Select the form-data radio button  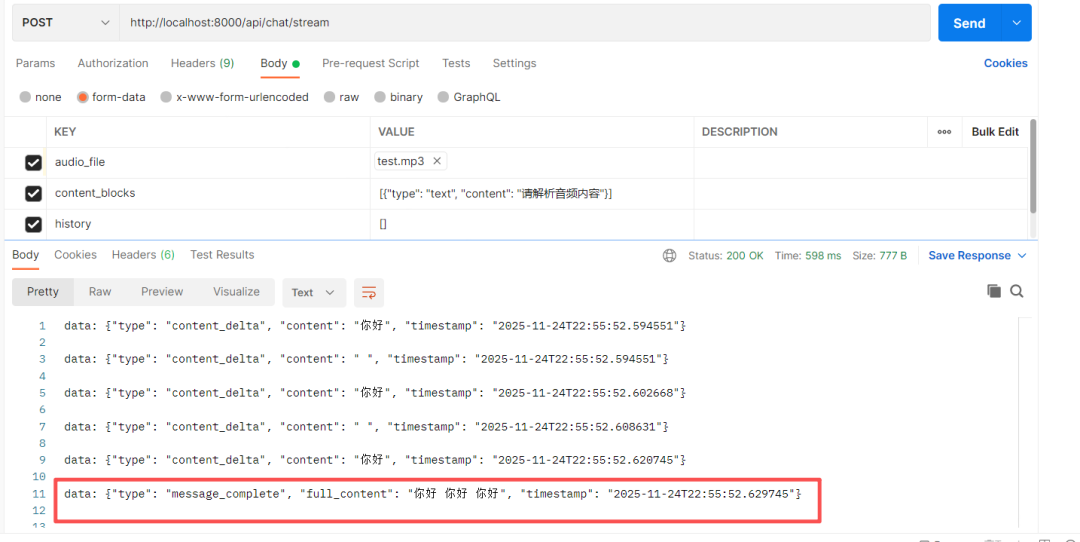coord(83,97)
